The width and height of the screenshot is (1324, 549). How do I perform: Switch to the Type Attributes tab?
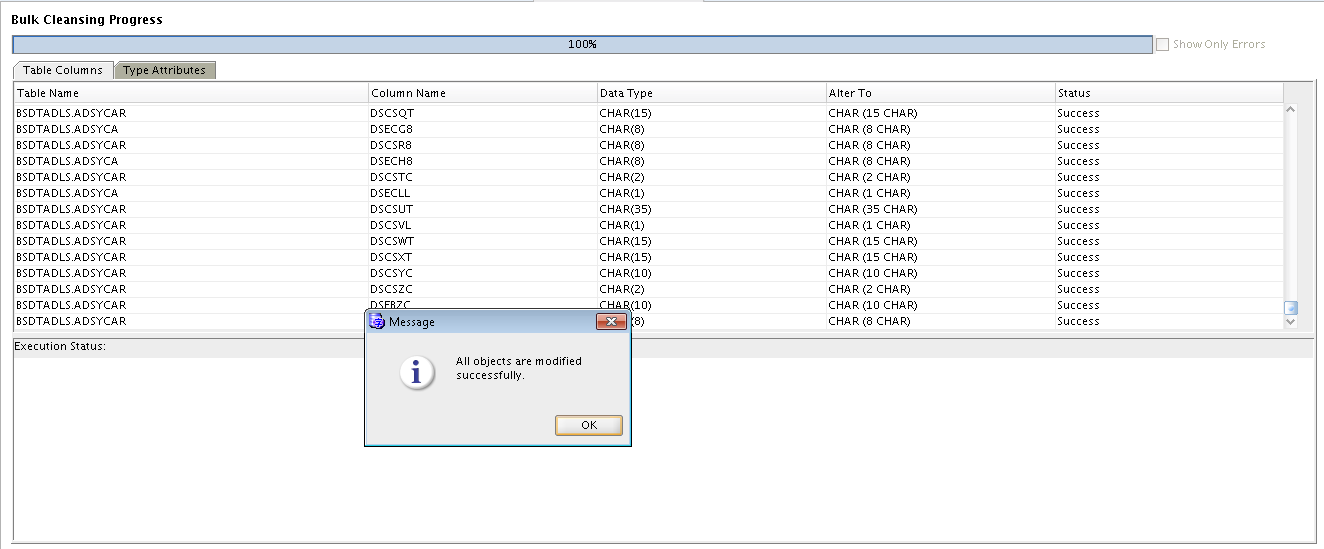coord(165,70)
